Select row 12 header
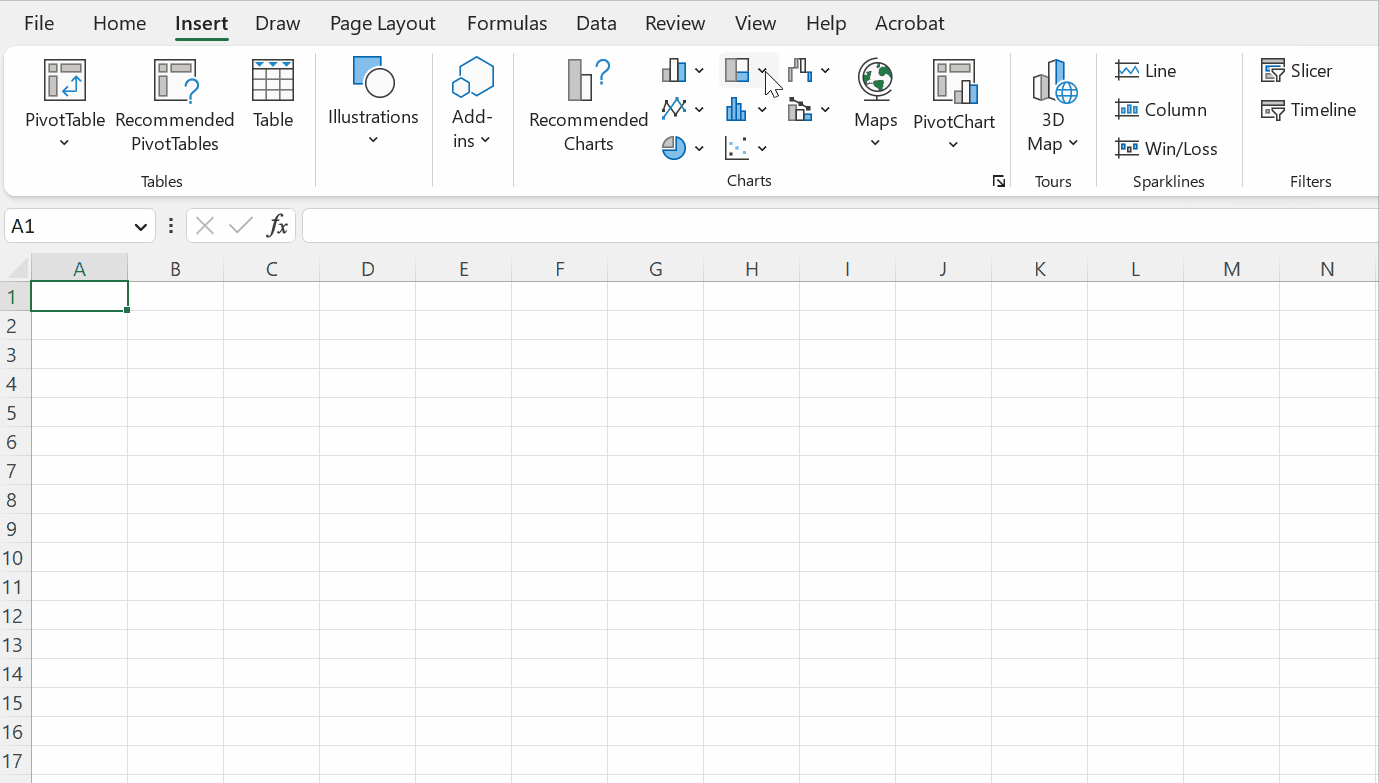Viewport: 1379px width, 783px height. coord(14,616)
